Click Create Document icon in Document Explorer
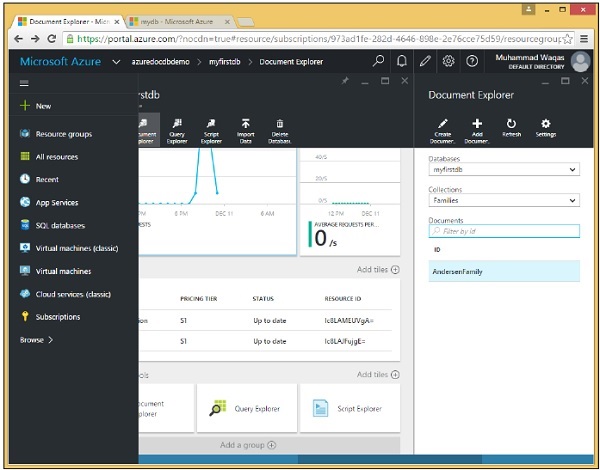This screenshot has width=600, height=470. [x=443, y=127]
